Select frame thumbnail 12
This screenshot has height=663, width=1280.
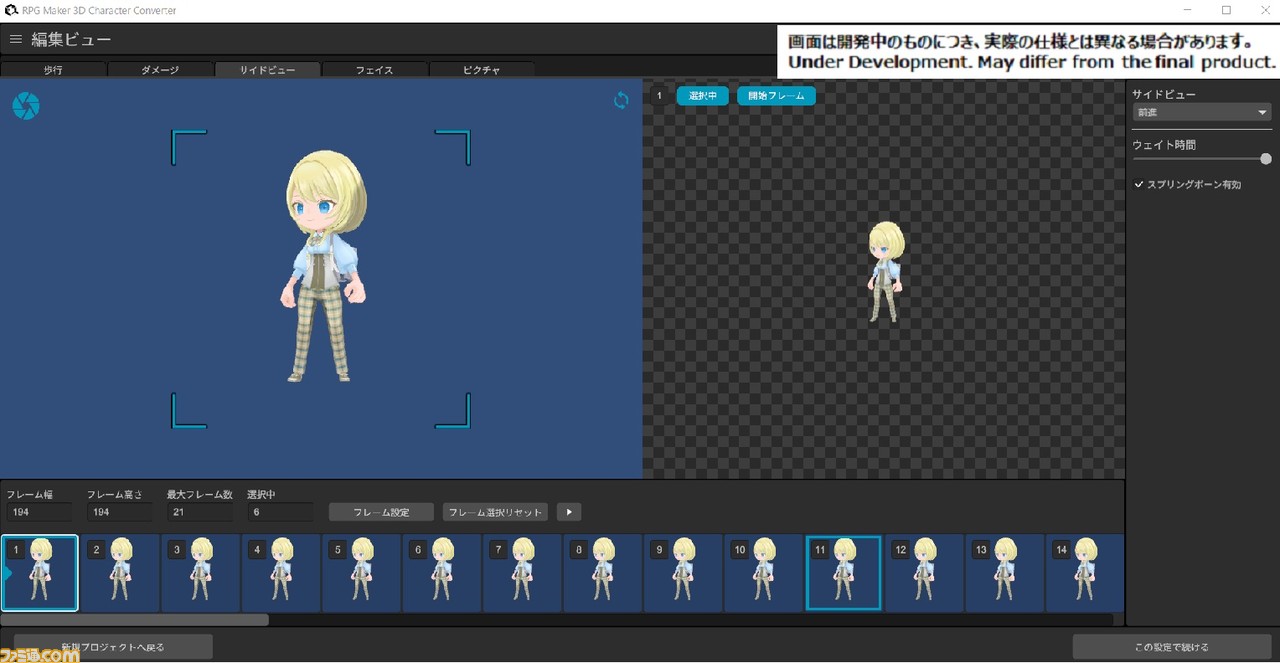924,573
